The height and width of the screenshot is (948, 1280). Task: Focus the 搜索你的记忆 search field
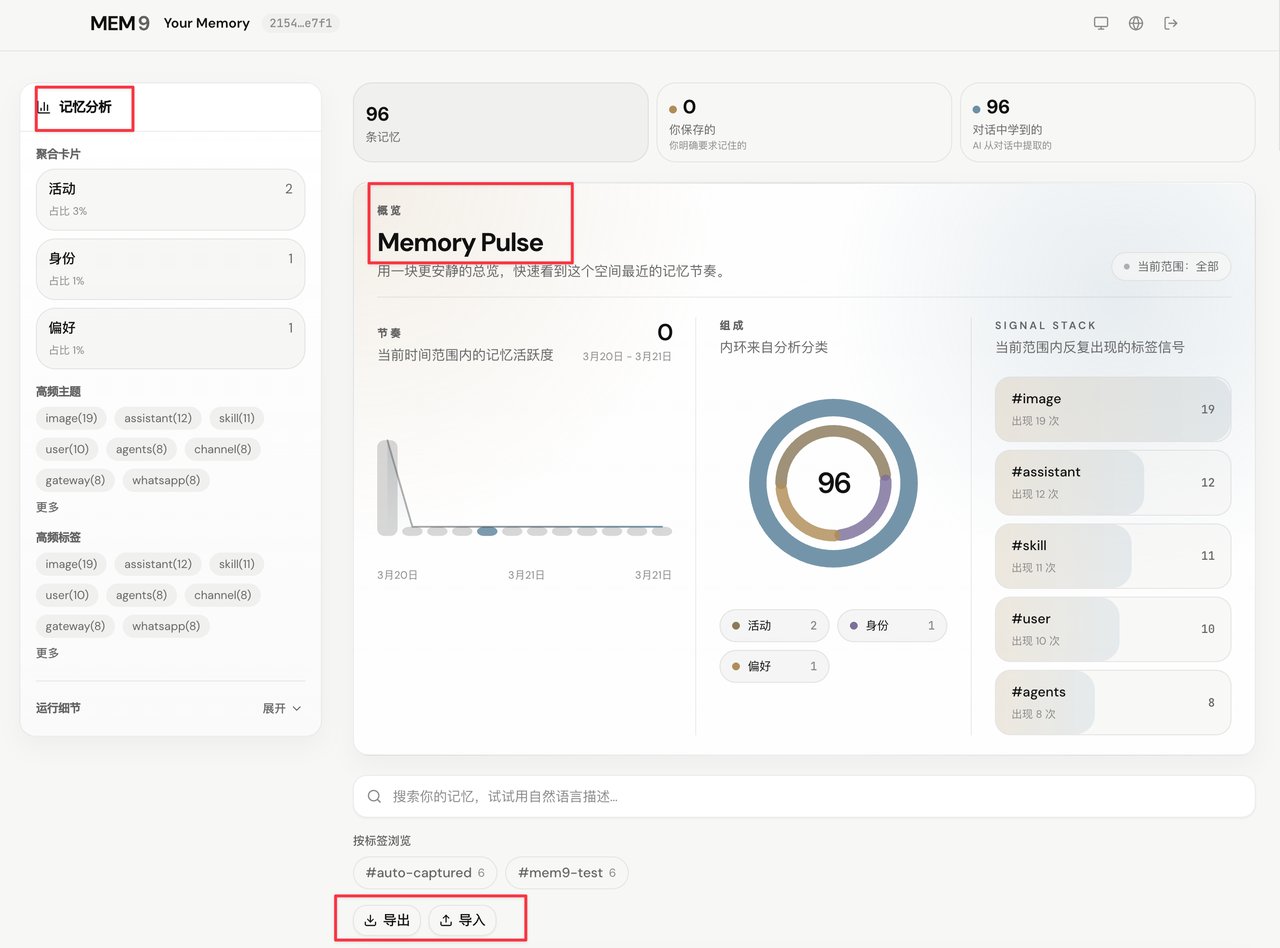[x=804, y=797]
